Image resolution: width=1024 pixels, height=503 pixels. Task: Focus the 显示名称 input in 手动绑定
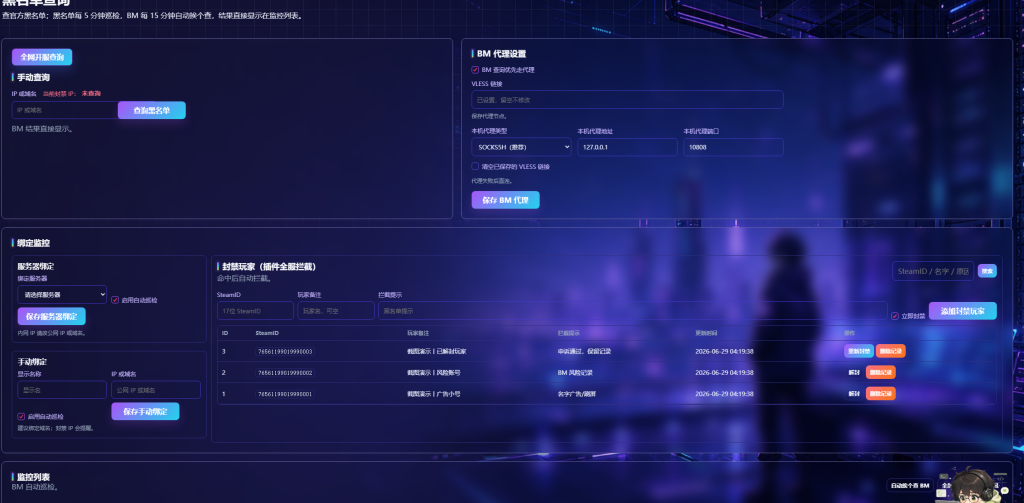(62, 390)
